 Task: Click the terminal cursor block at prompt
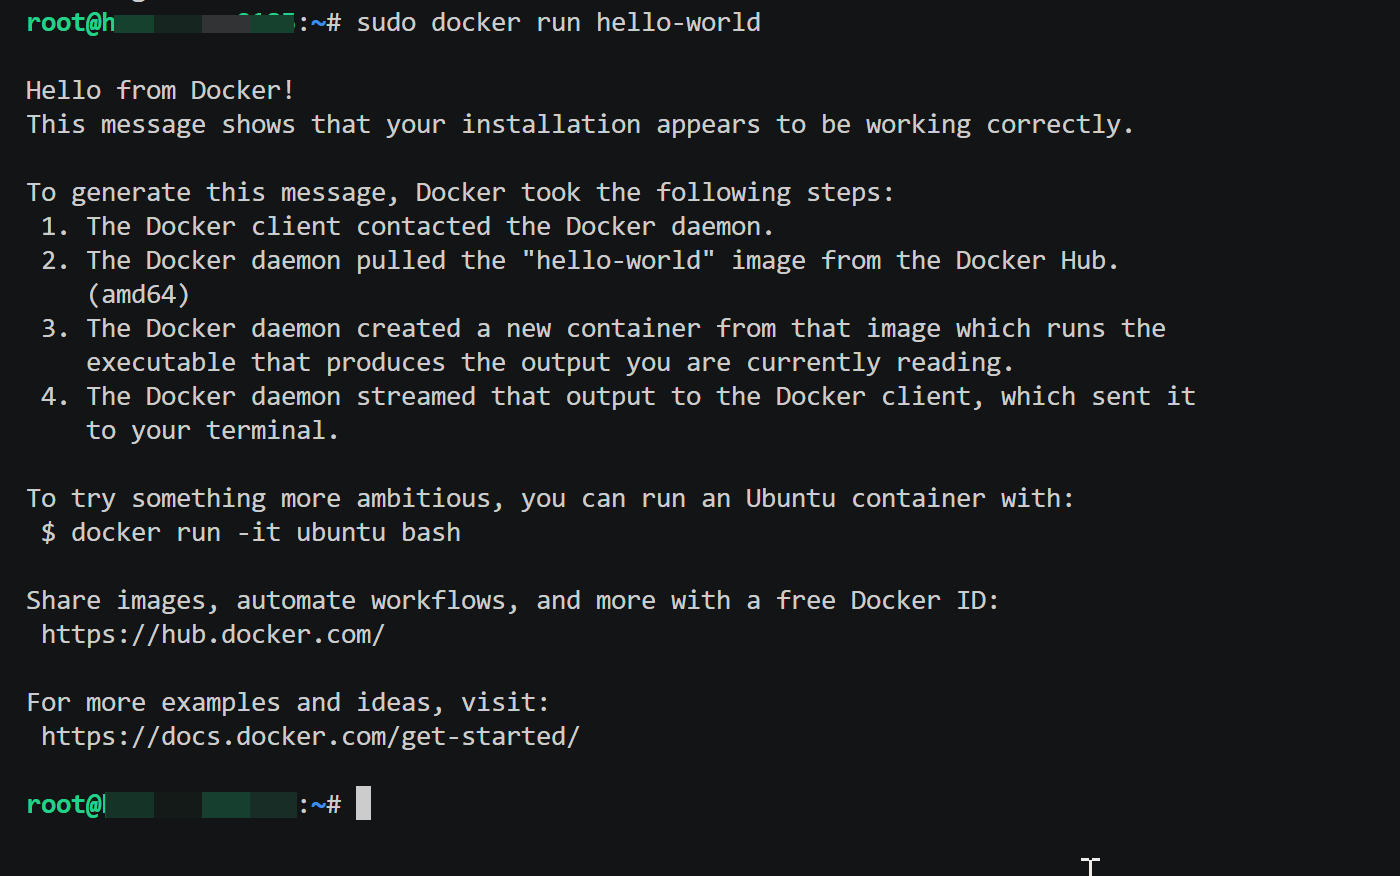pos(363,803)
